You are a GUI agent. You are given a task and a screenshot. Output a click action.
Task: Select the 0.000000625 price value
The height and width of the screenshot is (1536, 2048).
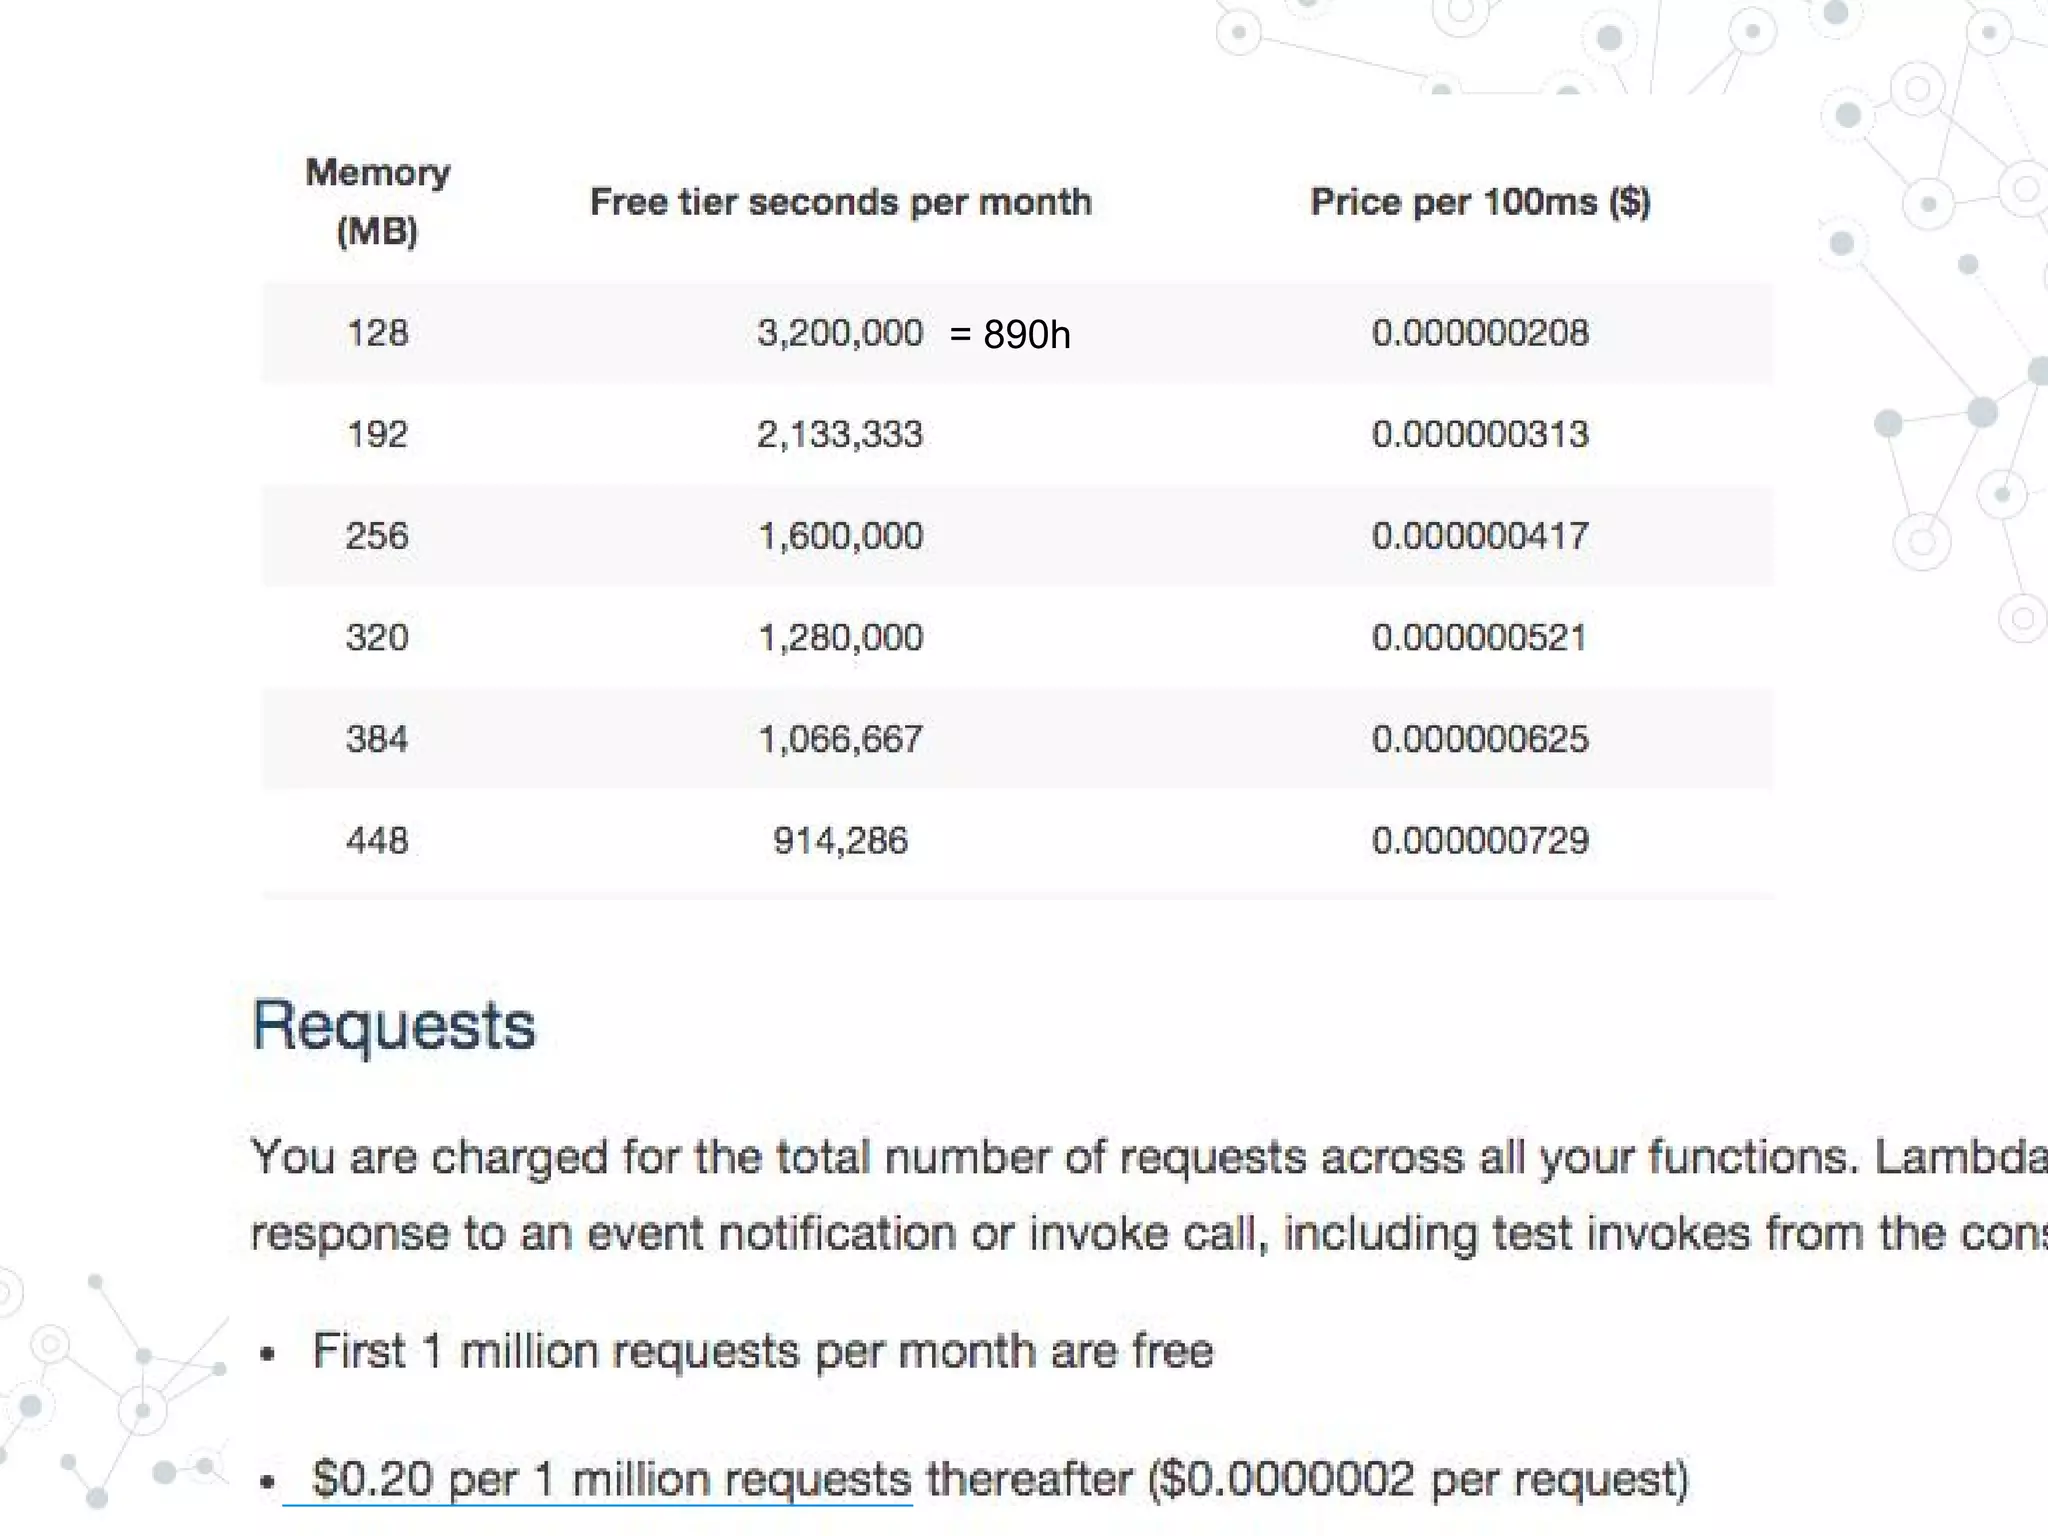pyautogui.click(x=1480, y=740)
